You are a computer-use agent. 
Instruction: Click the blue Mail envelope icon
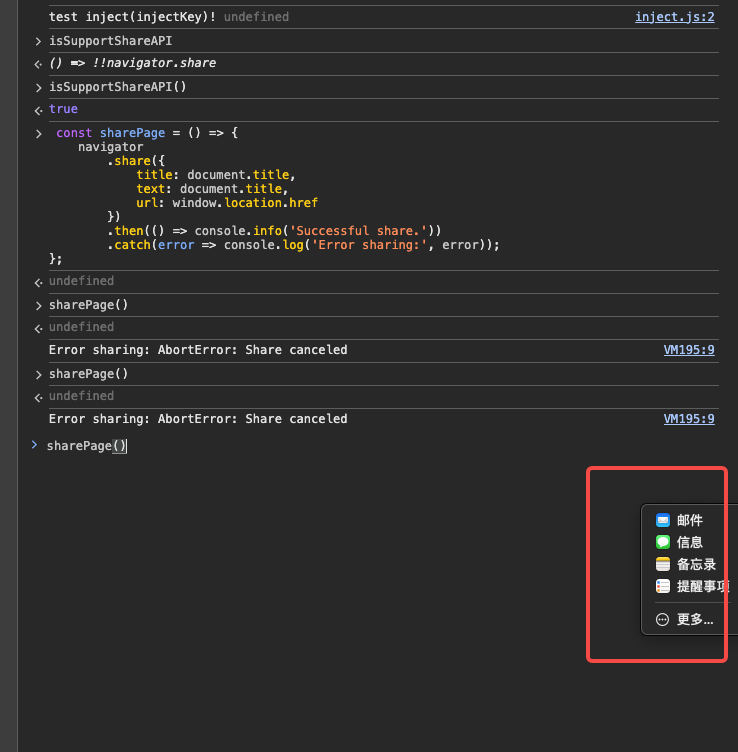[x=662, y=520]
